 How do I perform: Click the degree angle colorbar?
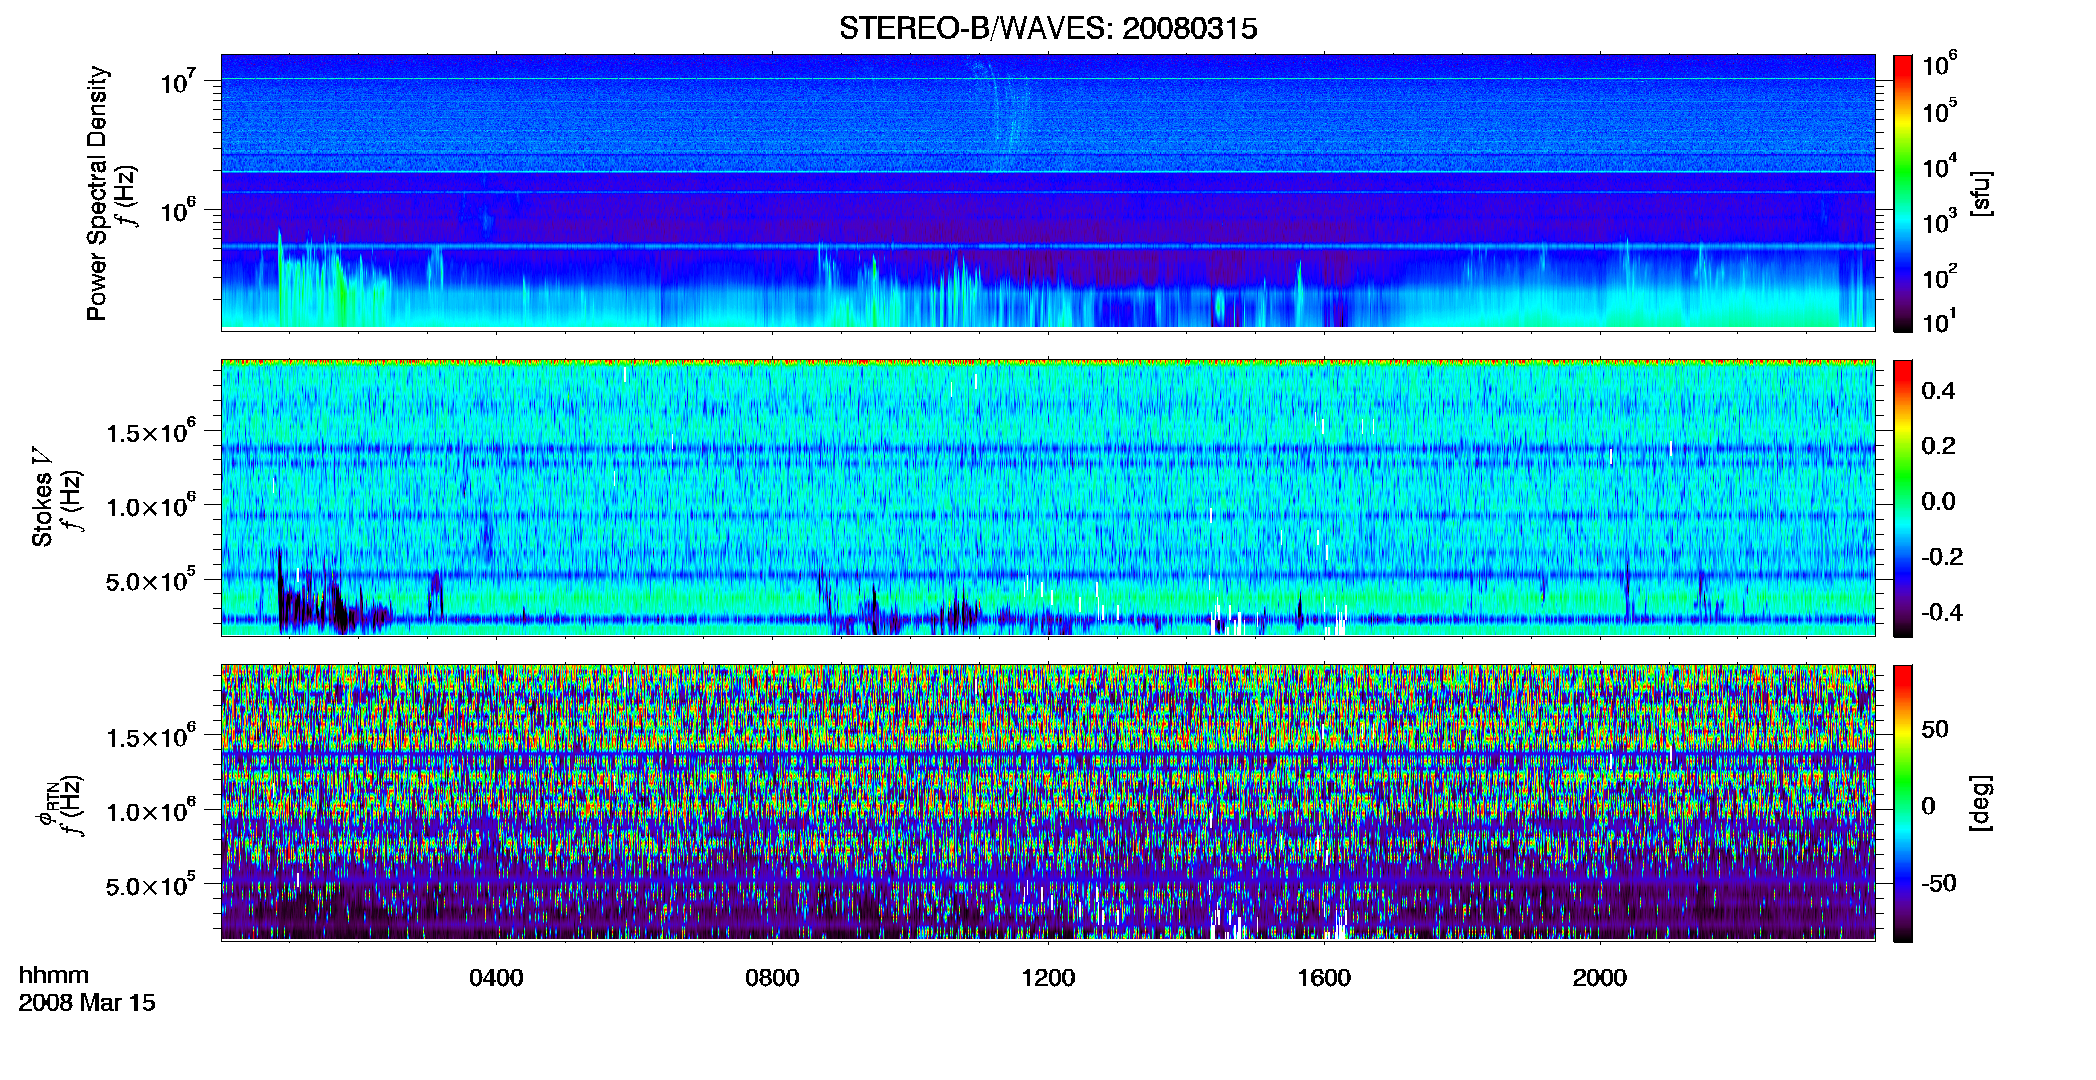click(1903, 803)
